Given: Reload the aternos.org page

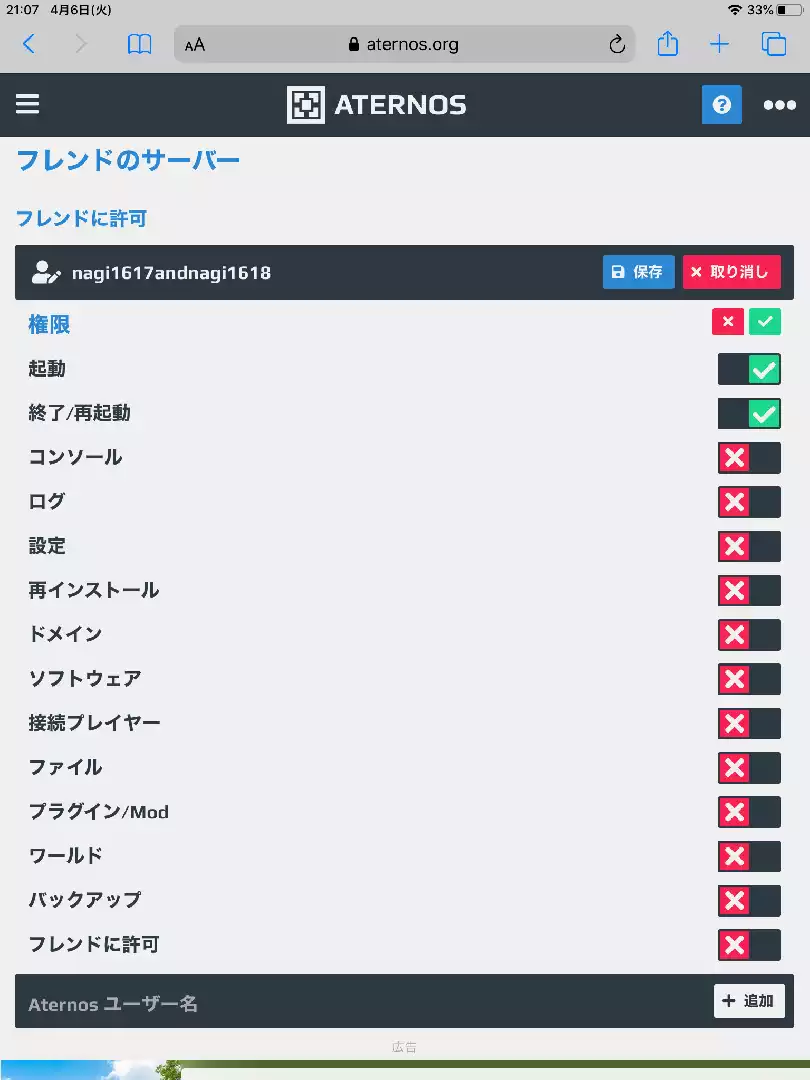Looking at the screenshot, I should (x=616, y=44).
